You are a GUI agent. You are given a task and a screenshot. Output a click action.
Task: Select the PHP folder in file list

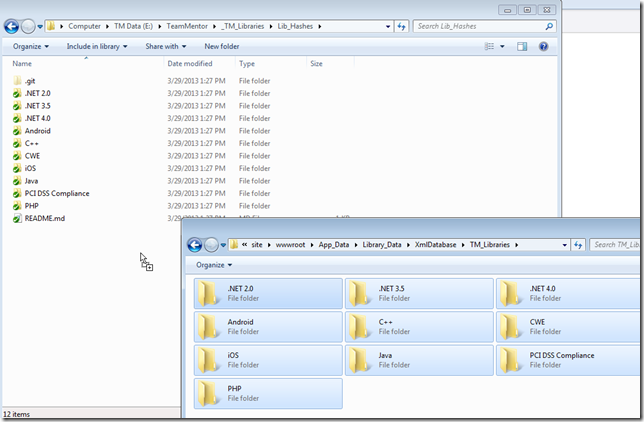click(31, 206)
